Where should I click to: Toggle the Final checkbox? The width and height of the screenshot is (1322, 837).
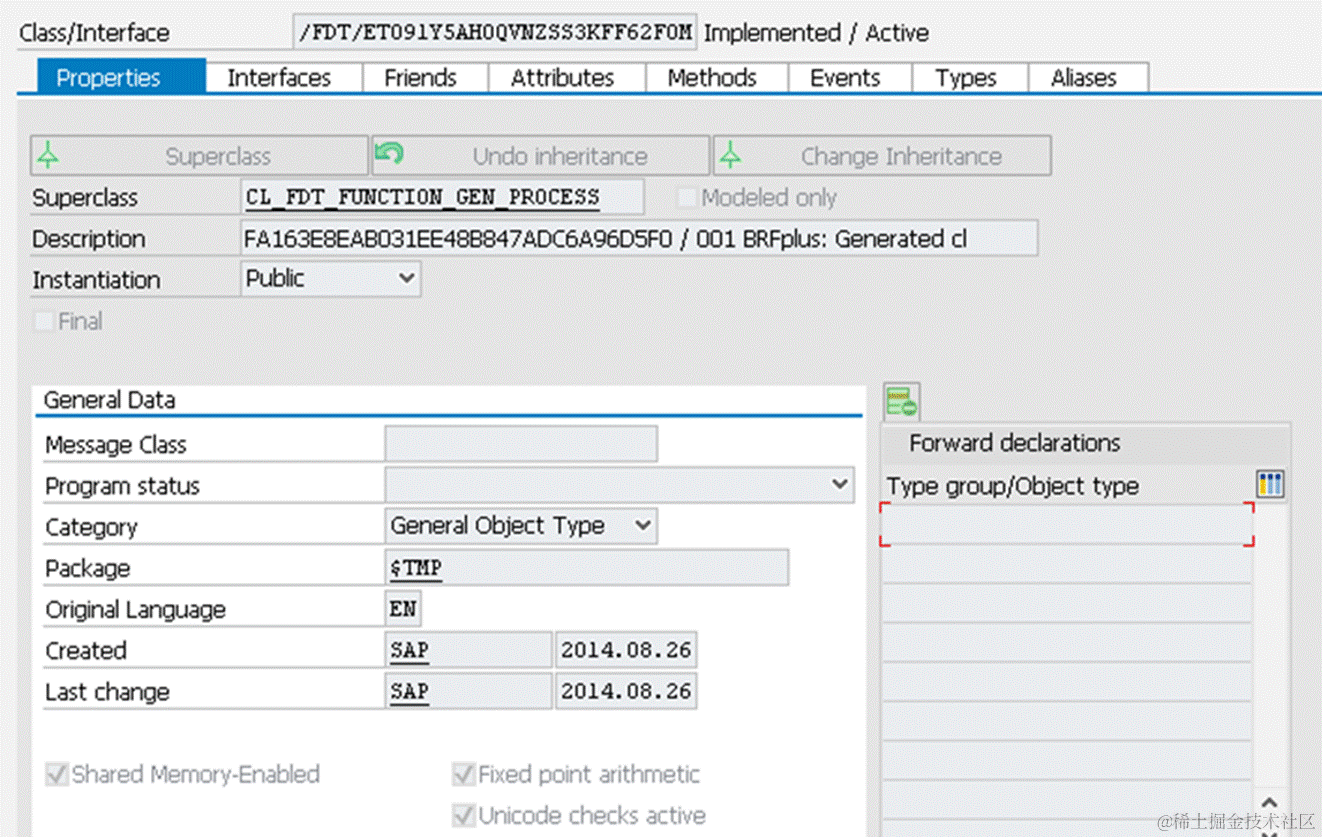point(43,321)
